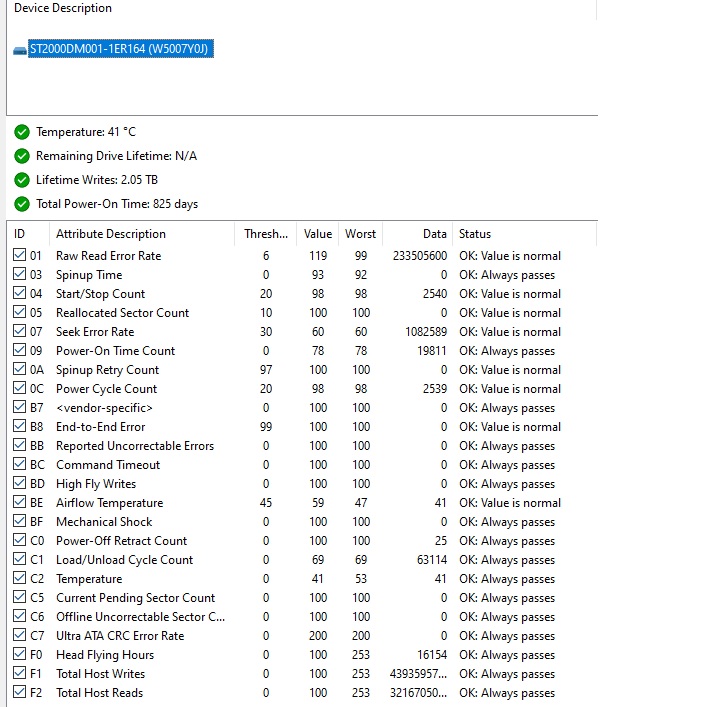
Task: Click Total Power-On Time: 825 days label
Action: click(x=117, y=204)
